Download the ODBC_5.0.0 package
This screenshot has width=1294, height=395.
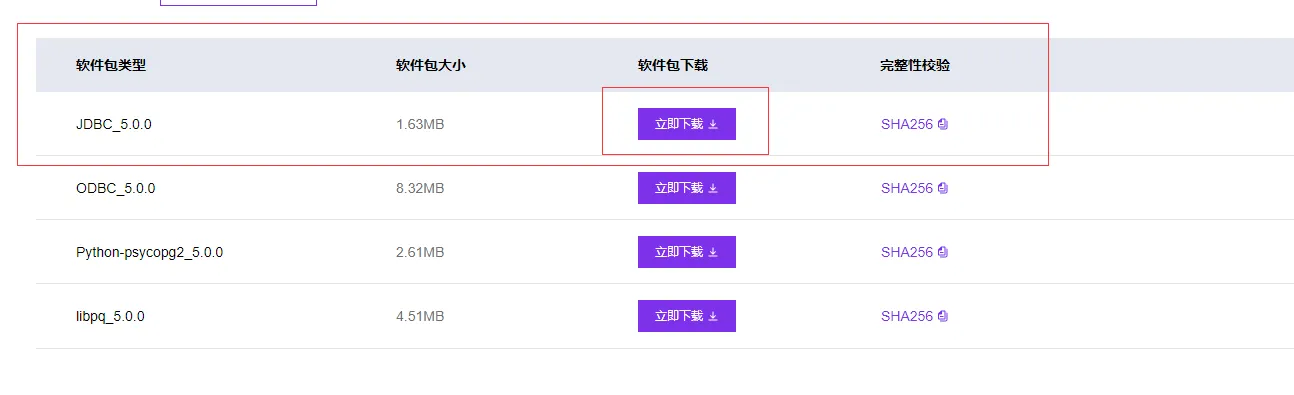click(687, 188)
